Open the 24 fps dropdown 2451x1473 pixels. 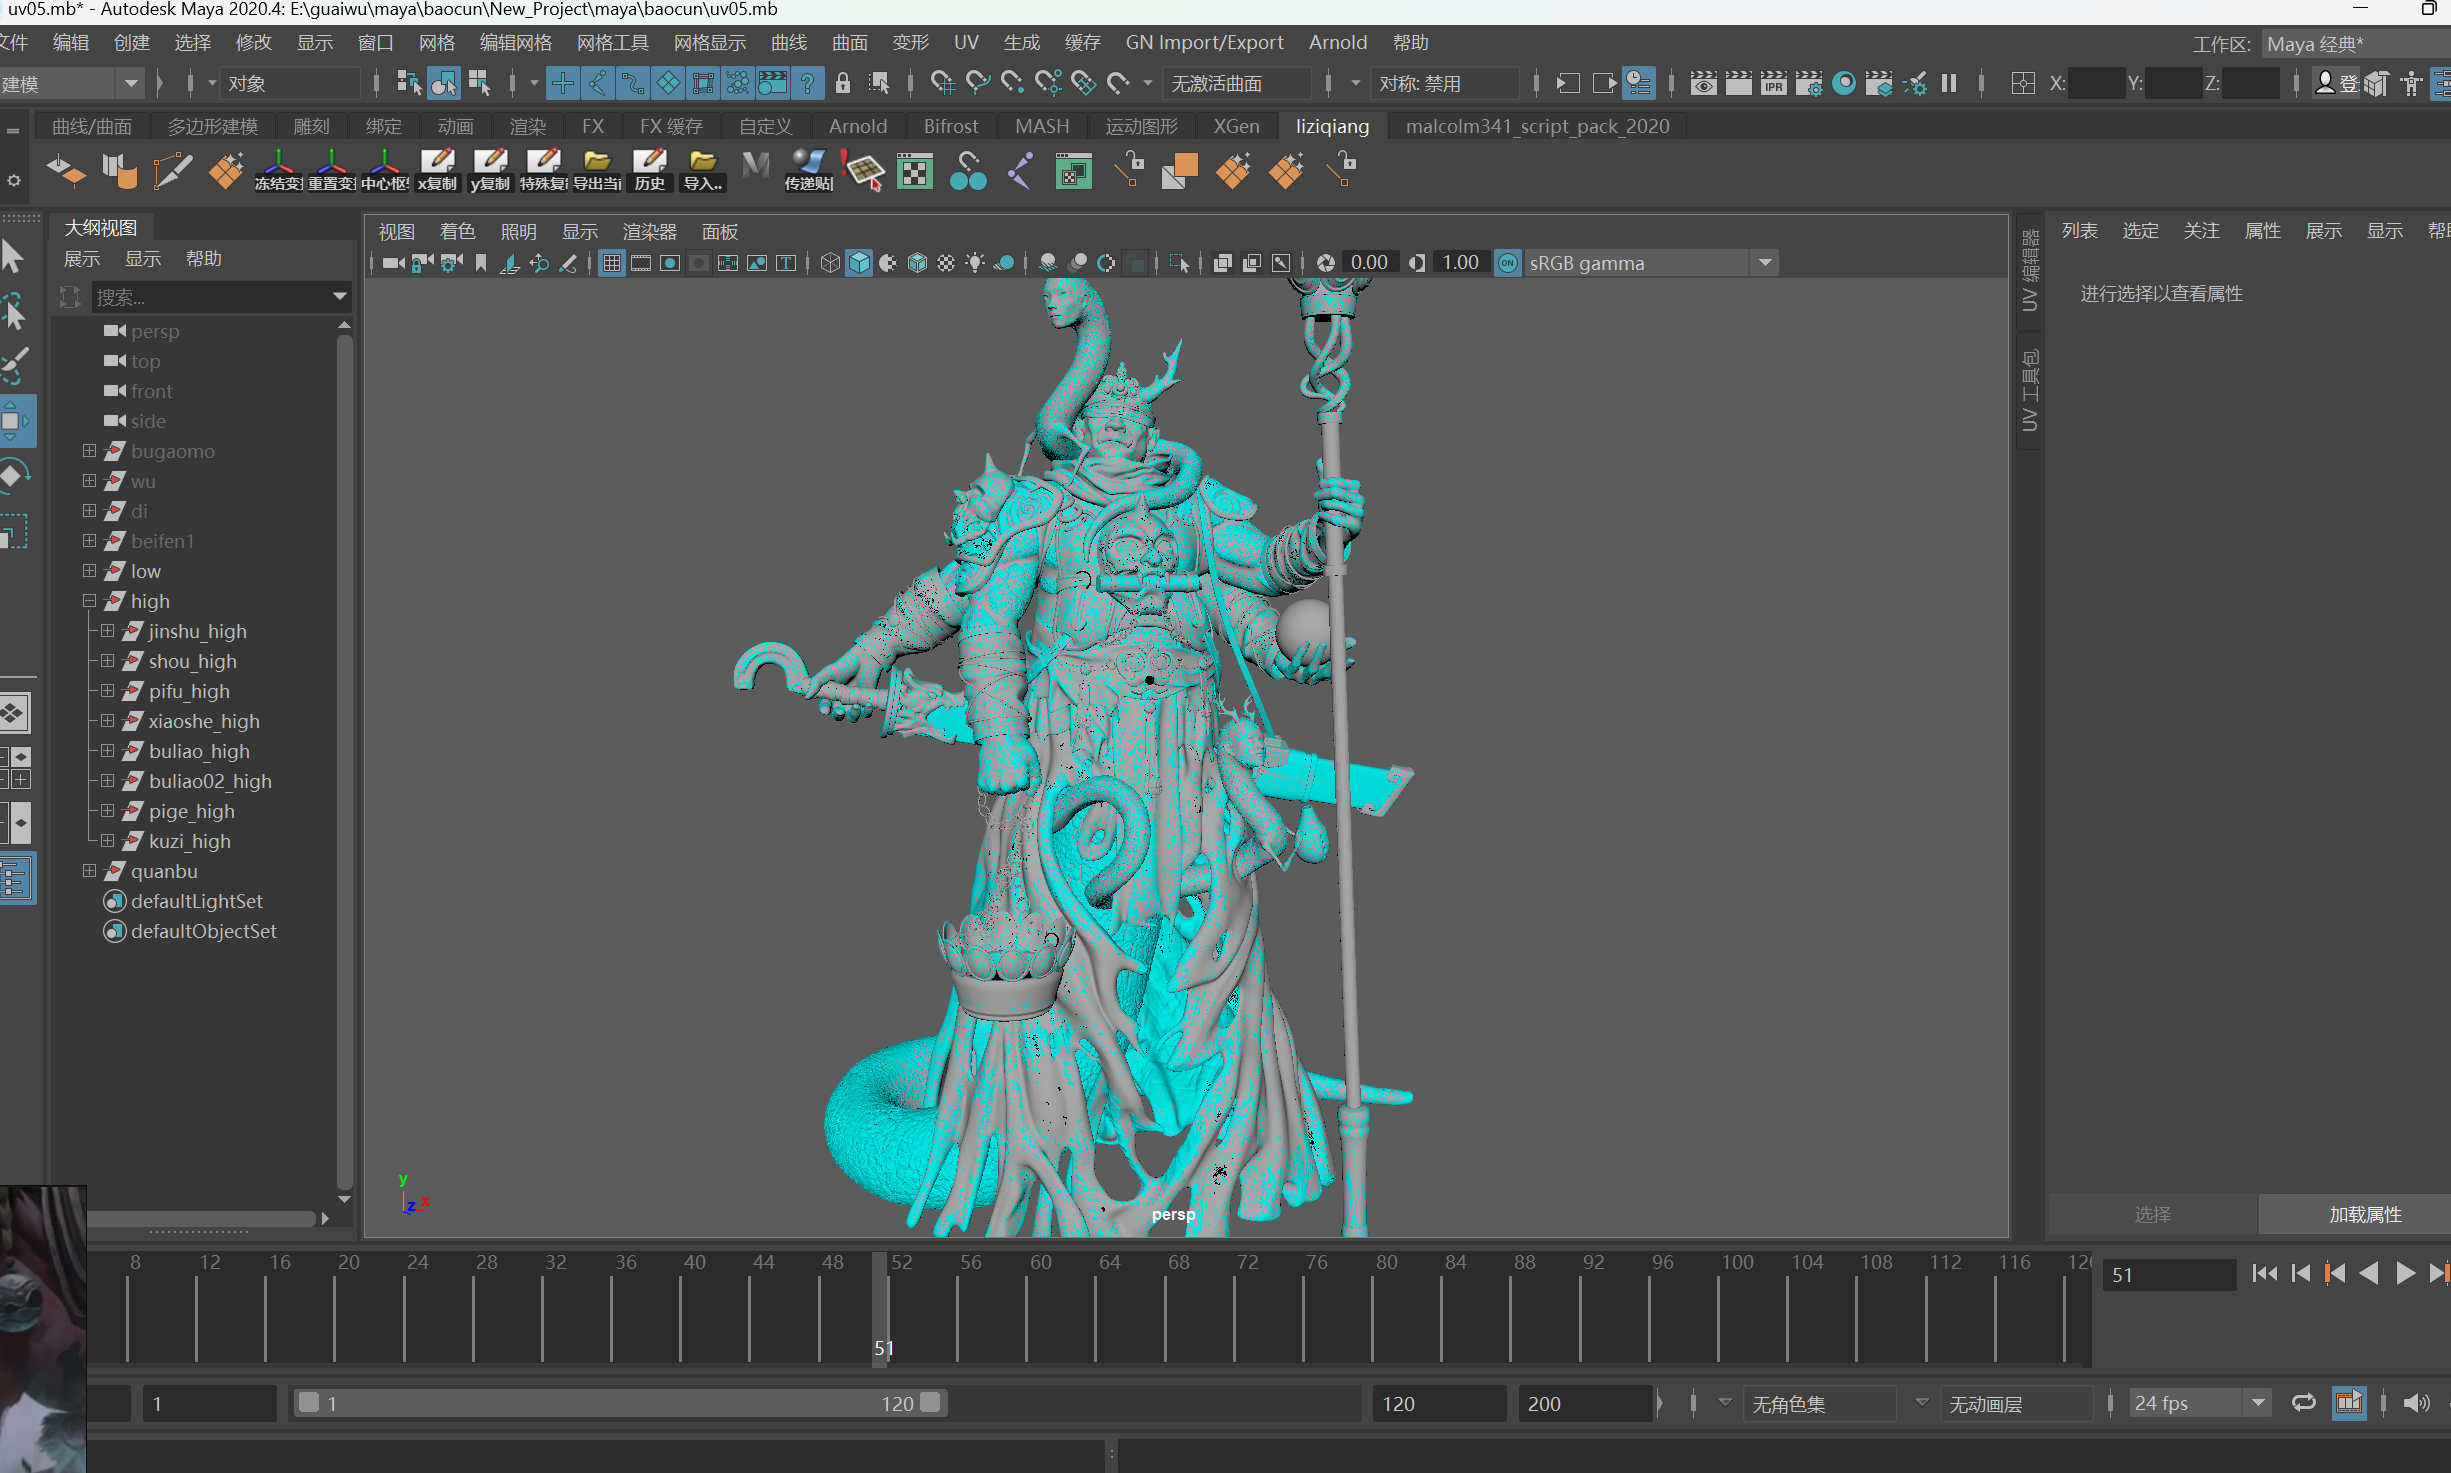click(x=2257, y=1403)
